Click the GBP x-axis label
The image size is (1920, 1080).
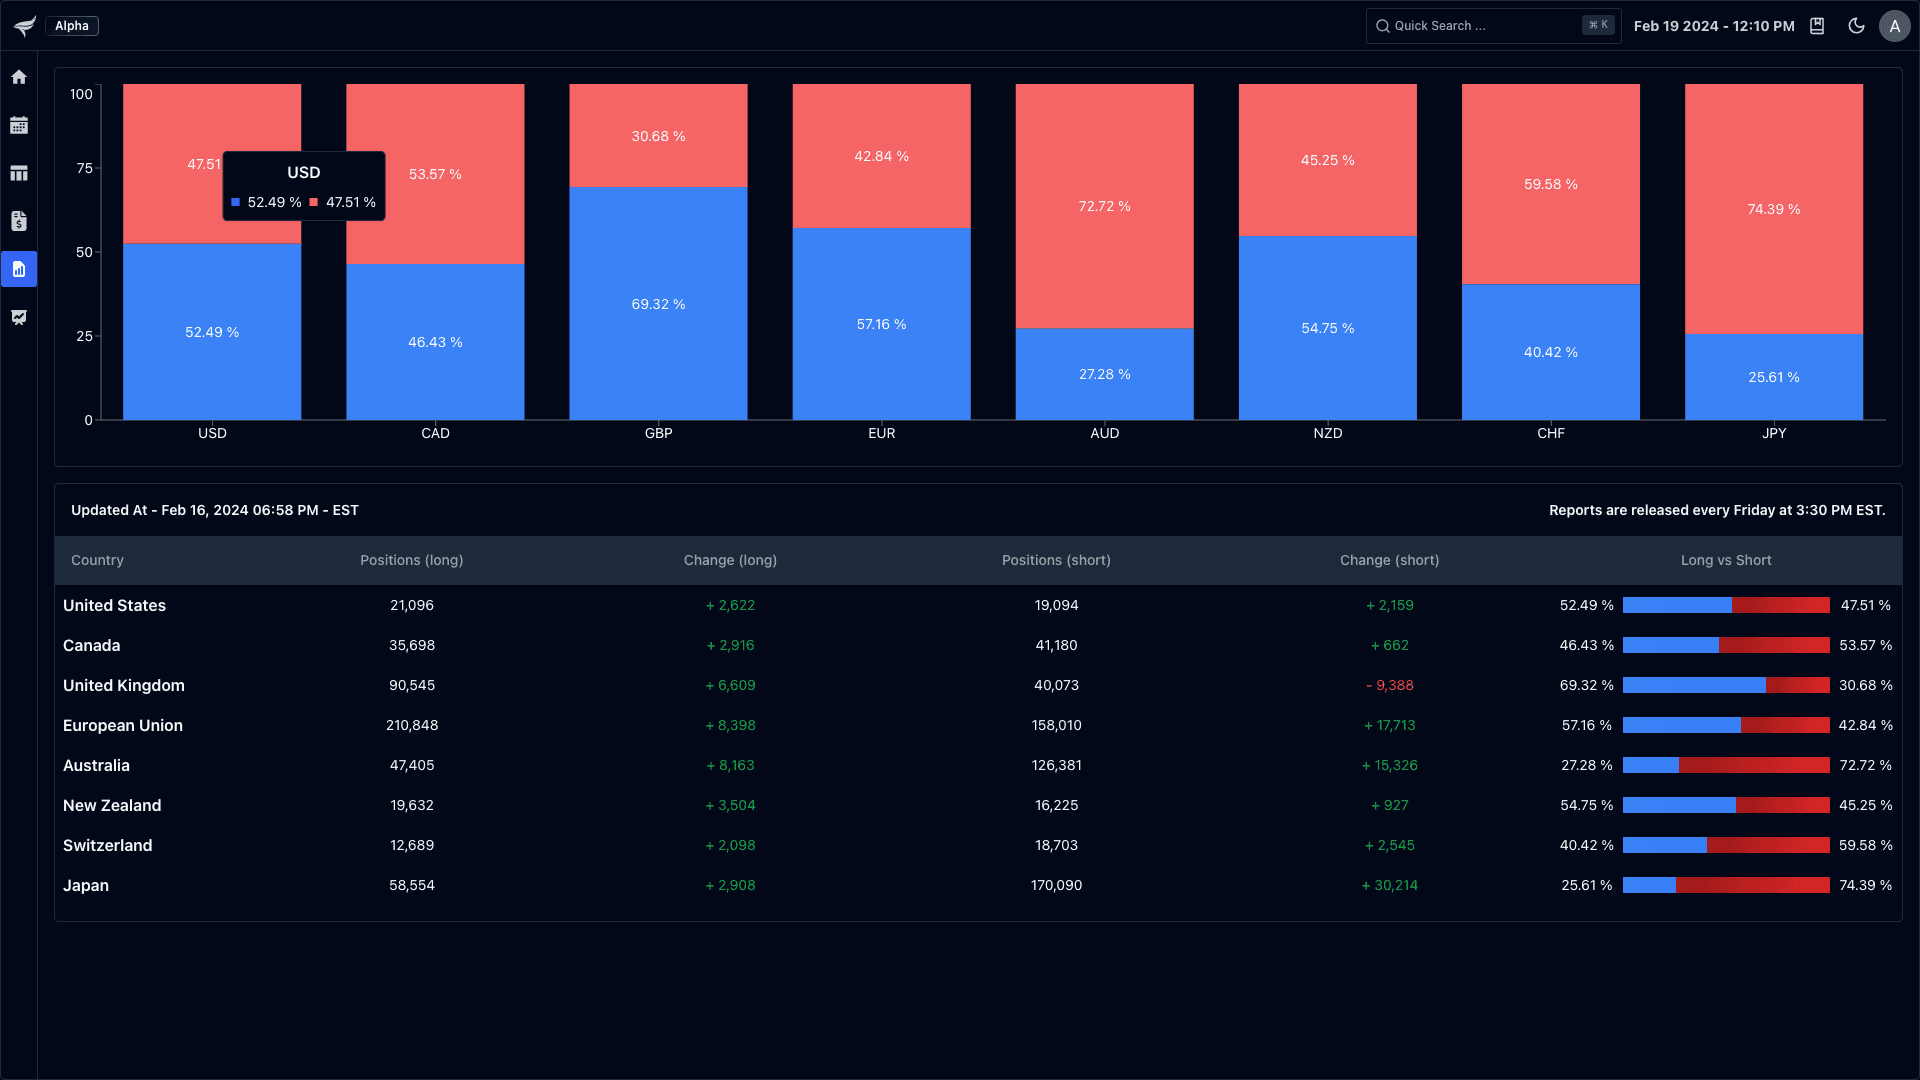658,433
